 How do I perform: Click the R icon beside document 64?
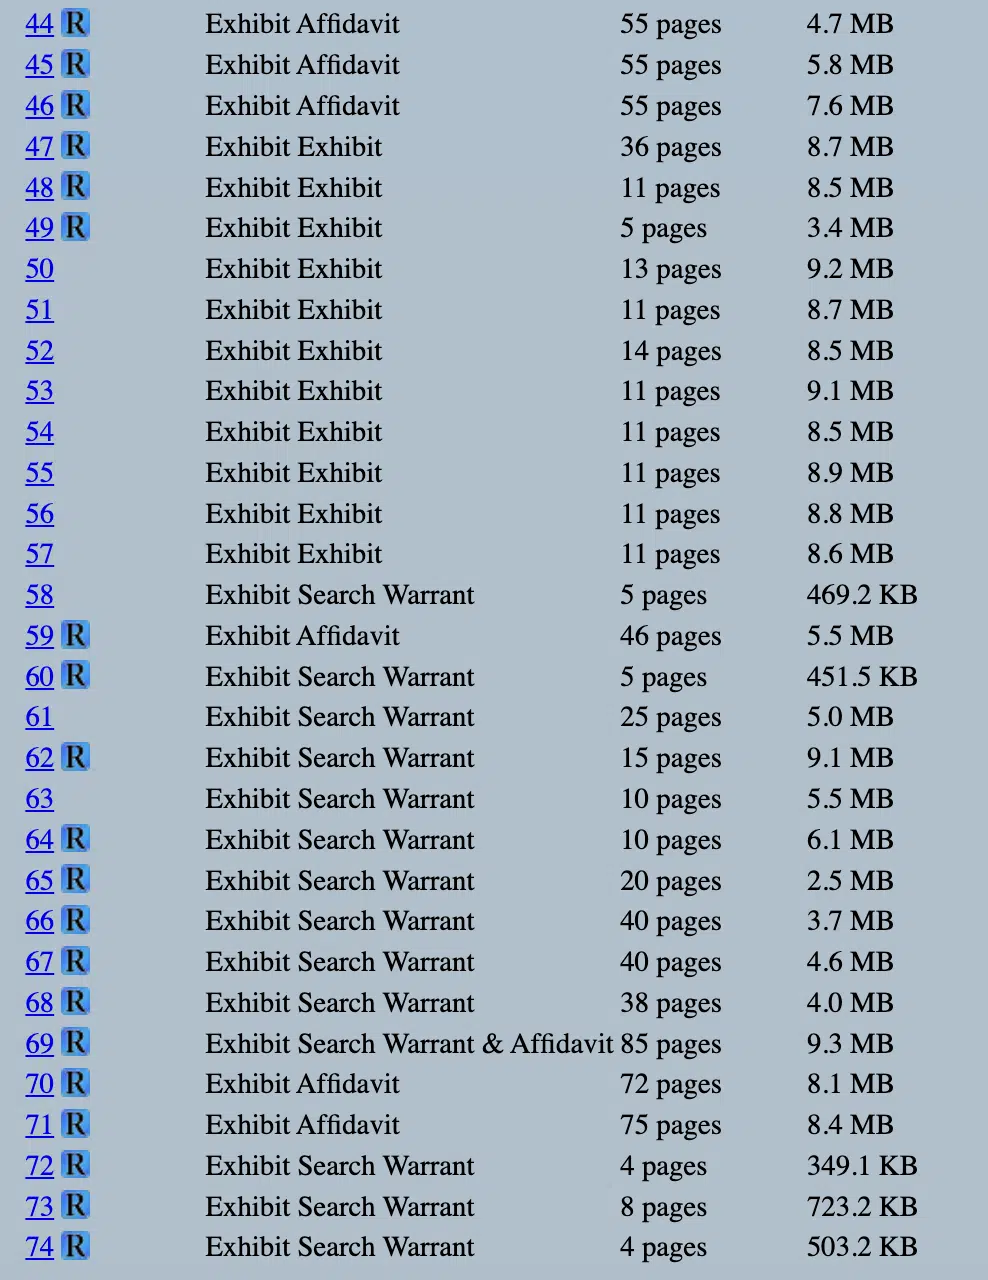pyautogui.click(x=76, y=839)
